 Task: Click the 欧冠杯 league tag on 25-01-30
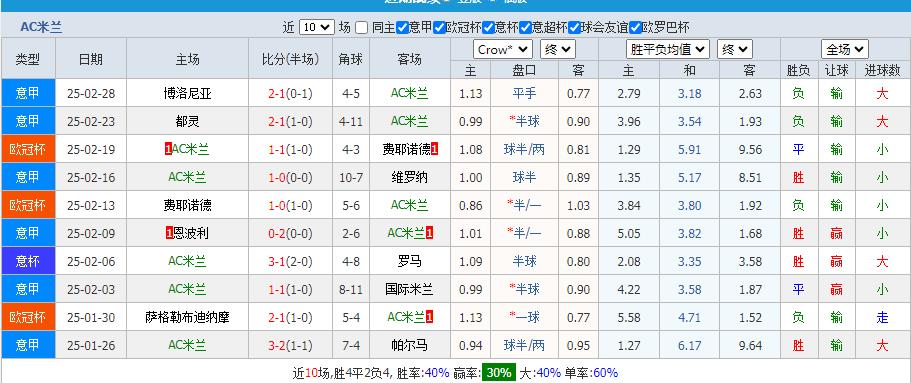pos(28,317)
